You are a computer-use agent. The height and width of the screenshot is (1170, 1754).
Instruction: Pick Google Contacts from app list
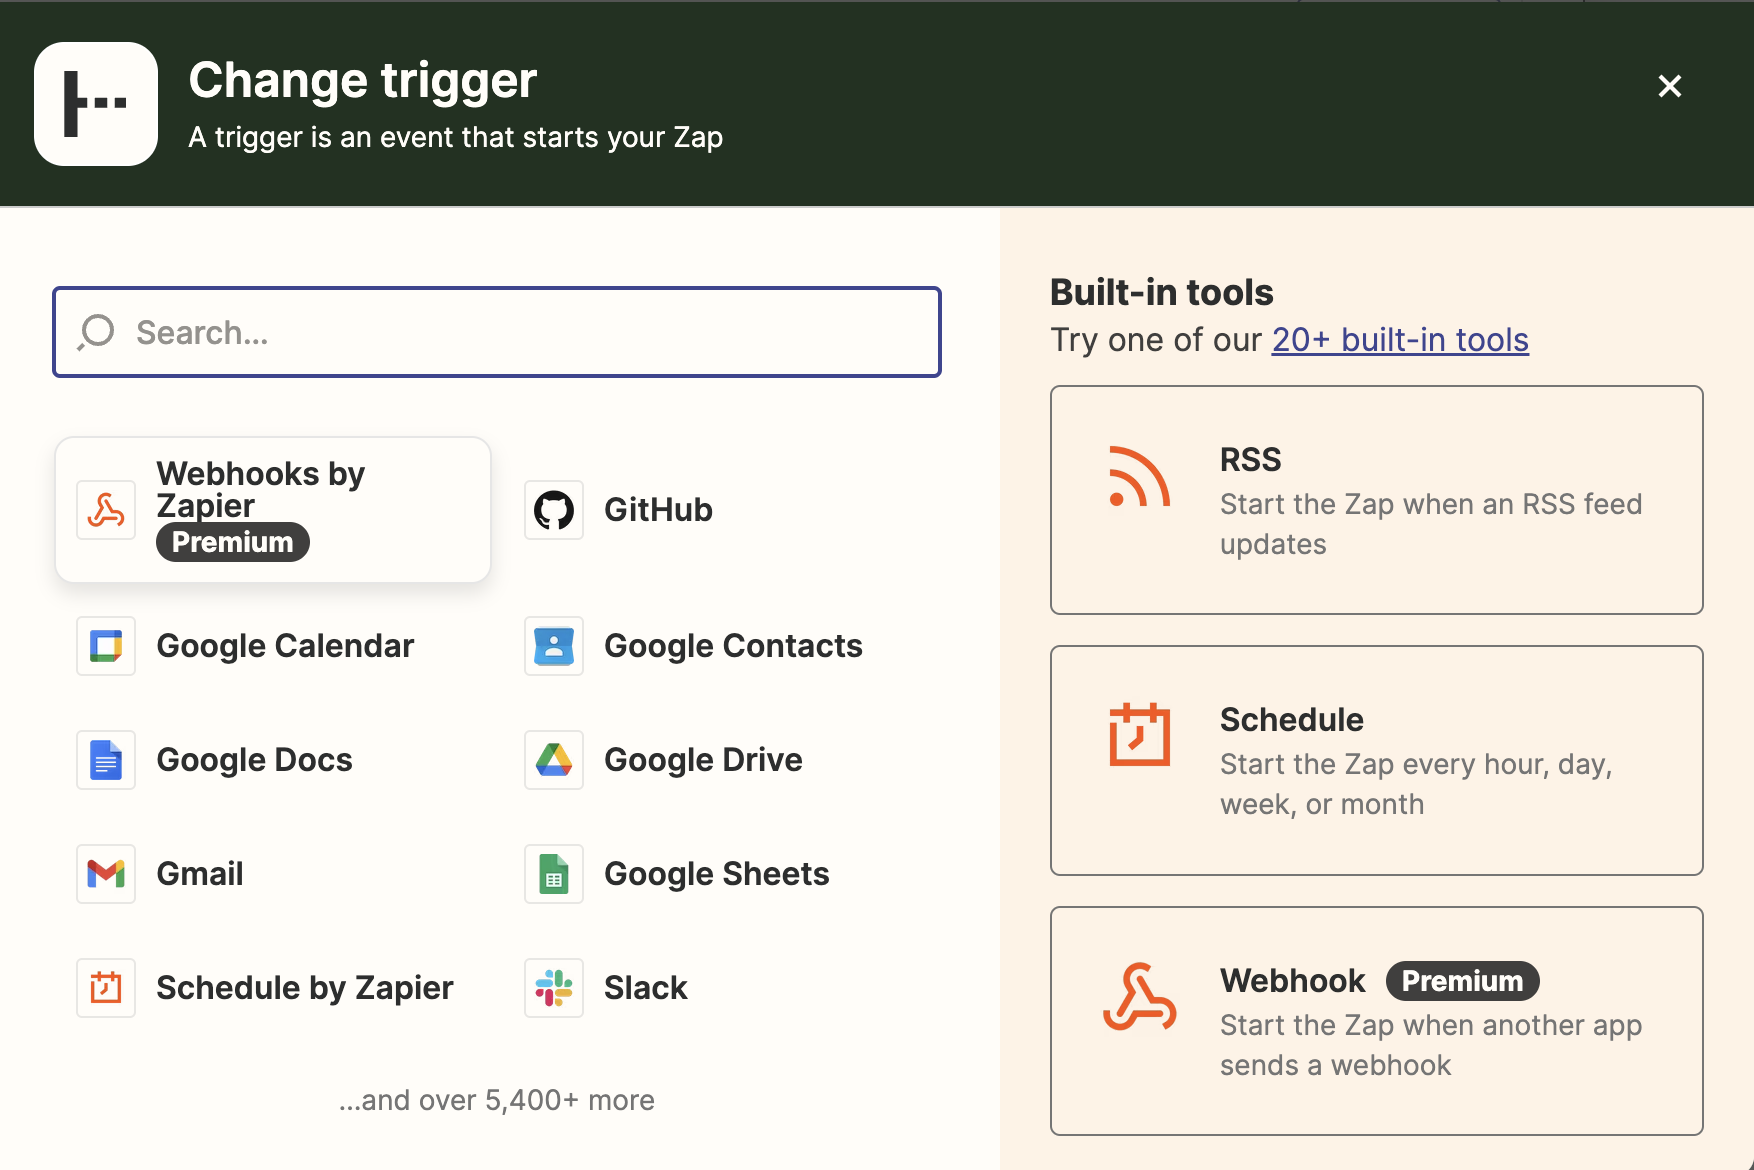[x=721, y=646]
